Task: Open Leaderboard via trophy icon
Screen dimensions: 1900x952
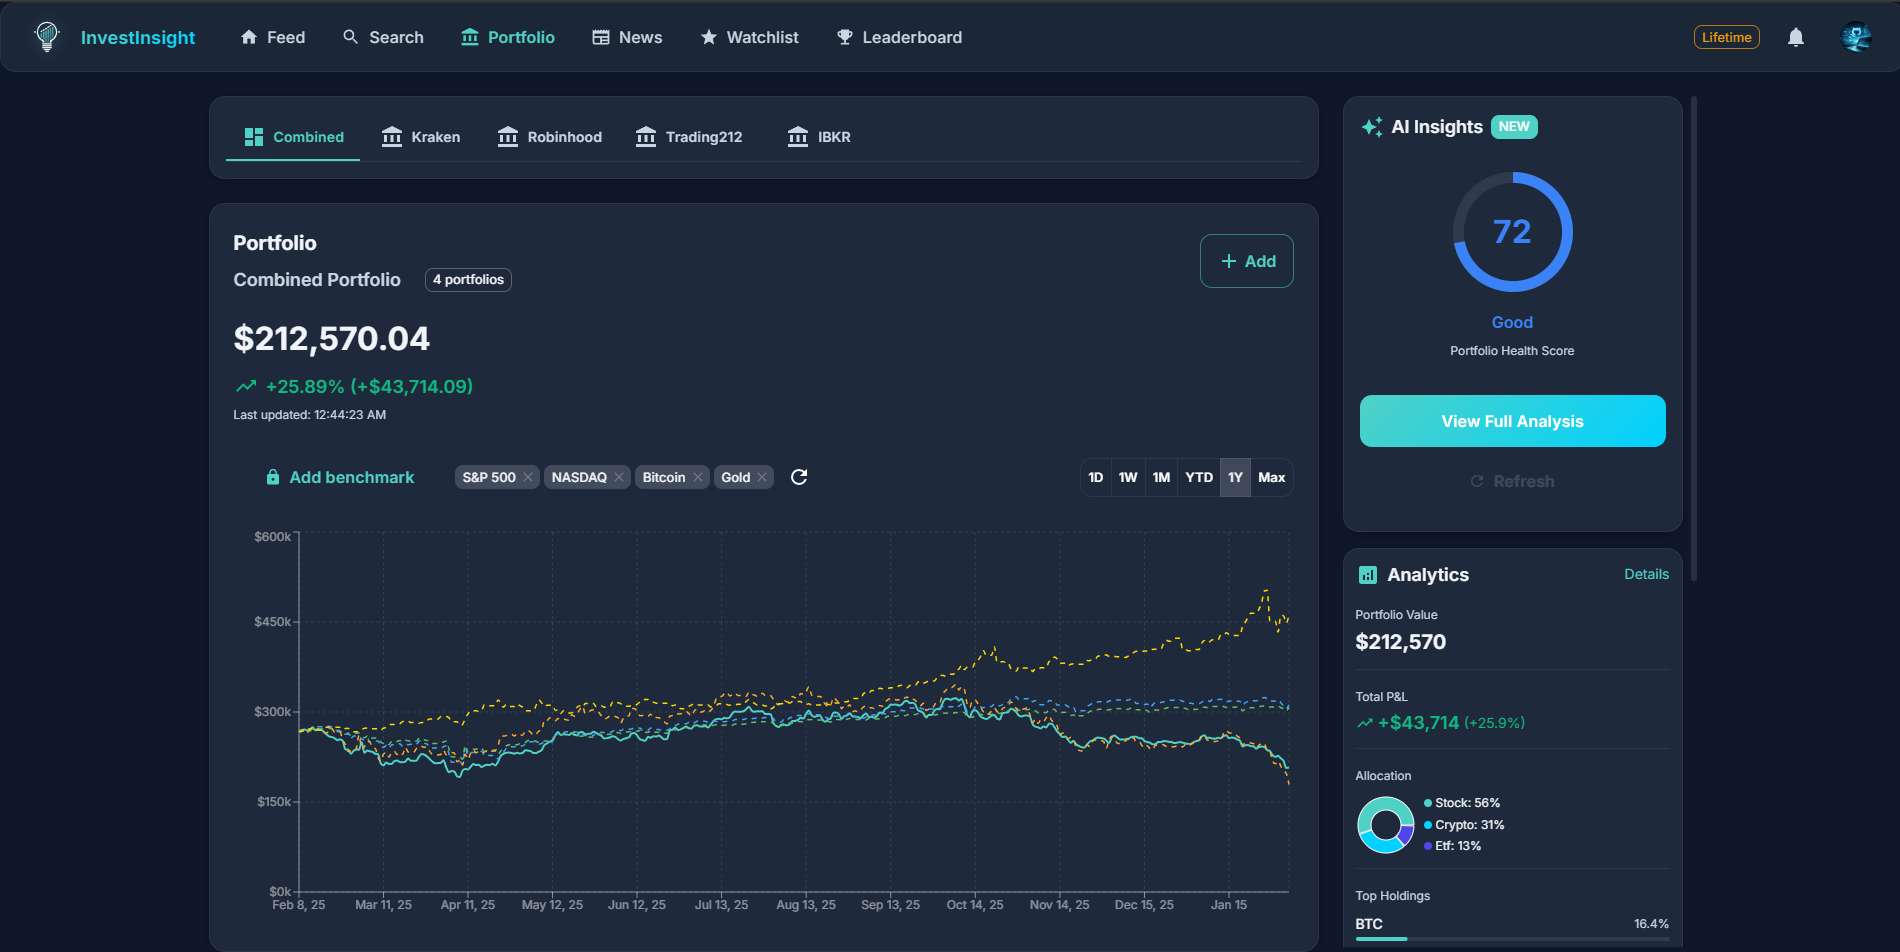Action: (843, 36)
